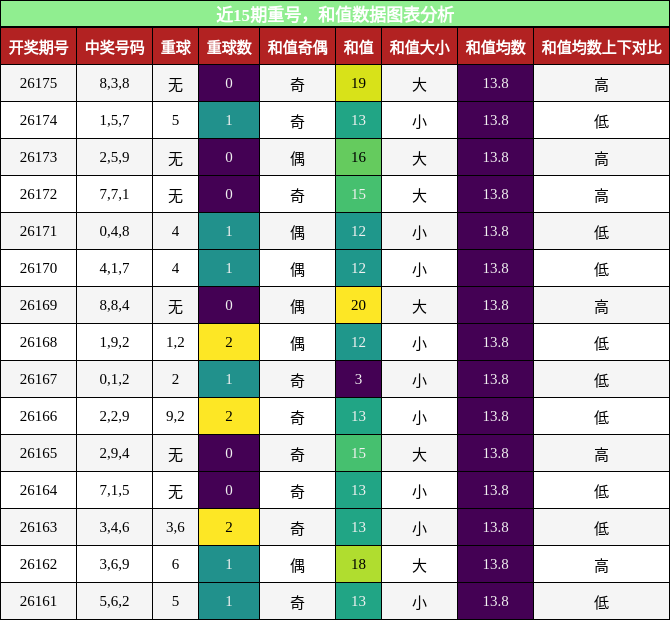Click winning numbers 2,5,9

(x=115, y=157)
